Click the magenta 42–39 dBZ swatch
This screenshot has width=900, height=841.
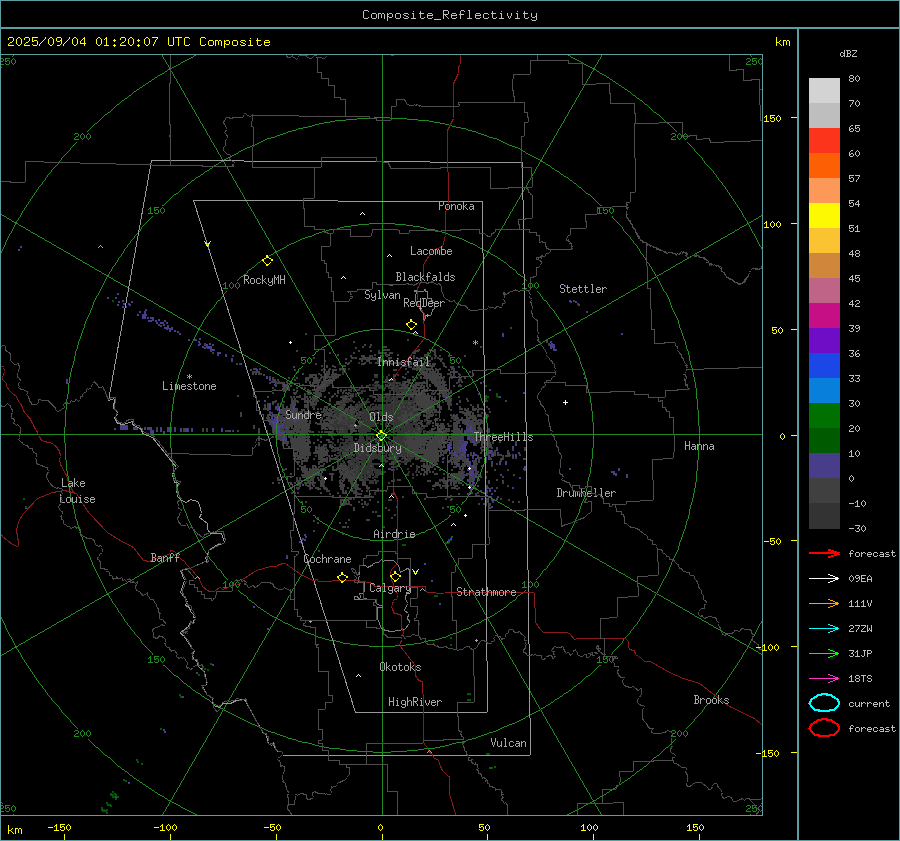pos(824,316)
